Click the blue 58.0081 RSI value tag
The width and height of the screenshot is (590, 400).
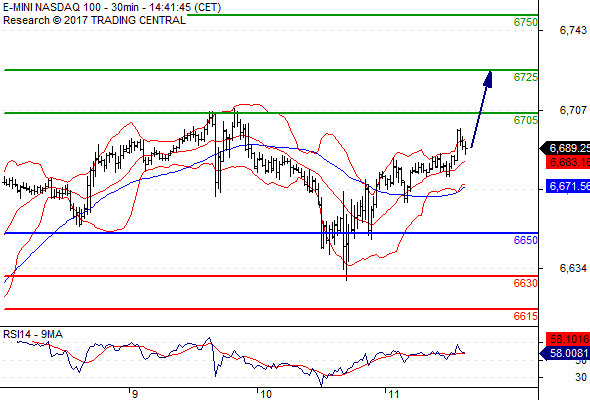click(565, 353)
